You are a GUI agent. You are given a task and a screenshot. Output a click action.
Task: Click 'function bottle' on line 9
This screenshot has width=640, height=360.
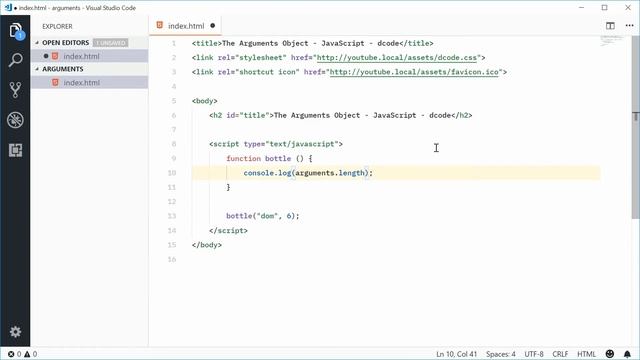pyautogui.click(x=258, y=158)
